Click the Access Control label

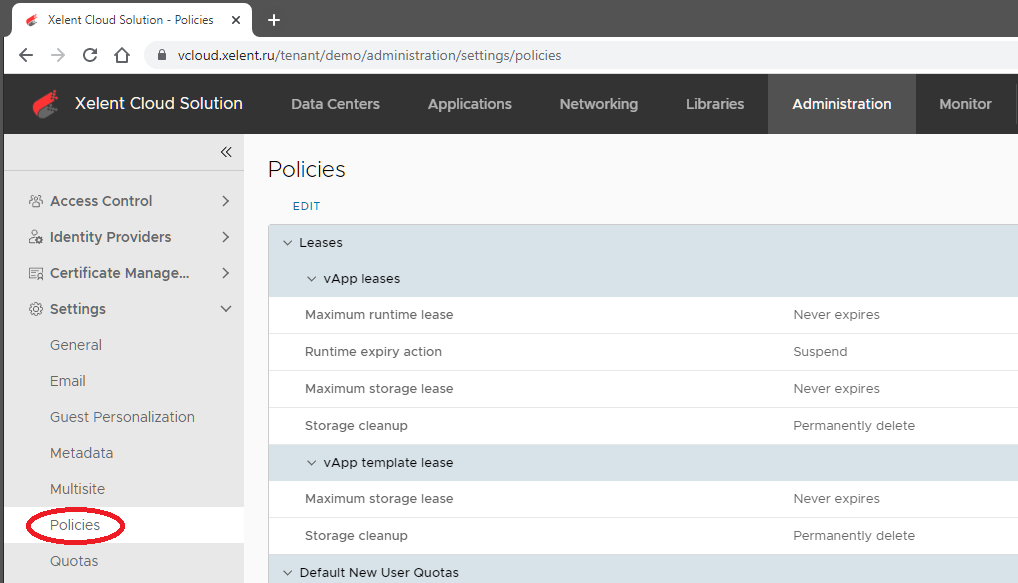click(x=101, y=201)
